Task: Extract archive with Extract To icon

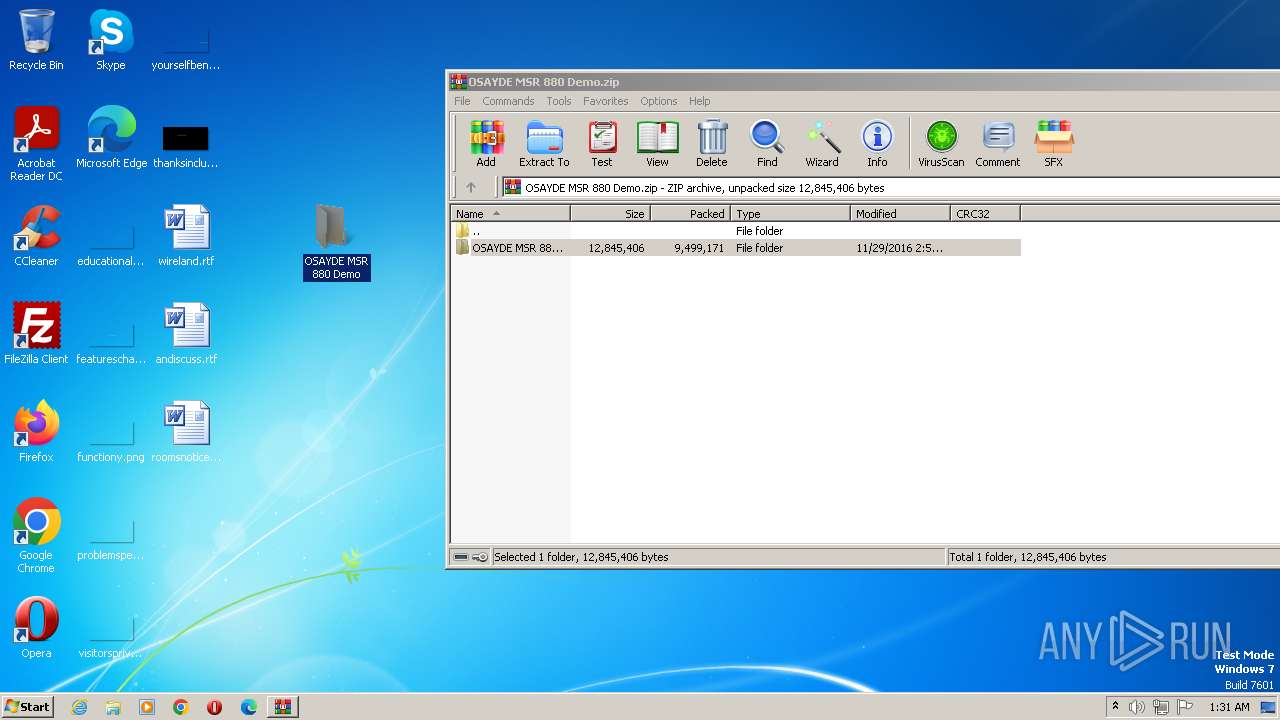Action: coord(544,144)
